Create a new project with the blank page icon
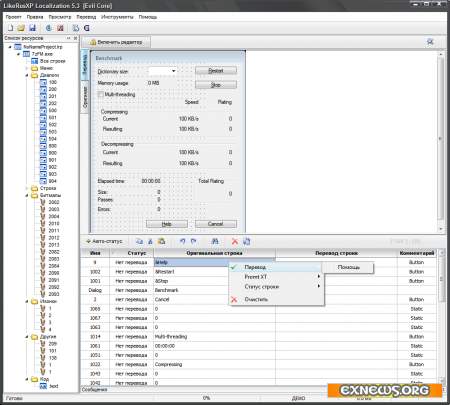Image resolution: width=450 pixels, height=405 pixels. pos(10,28)
